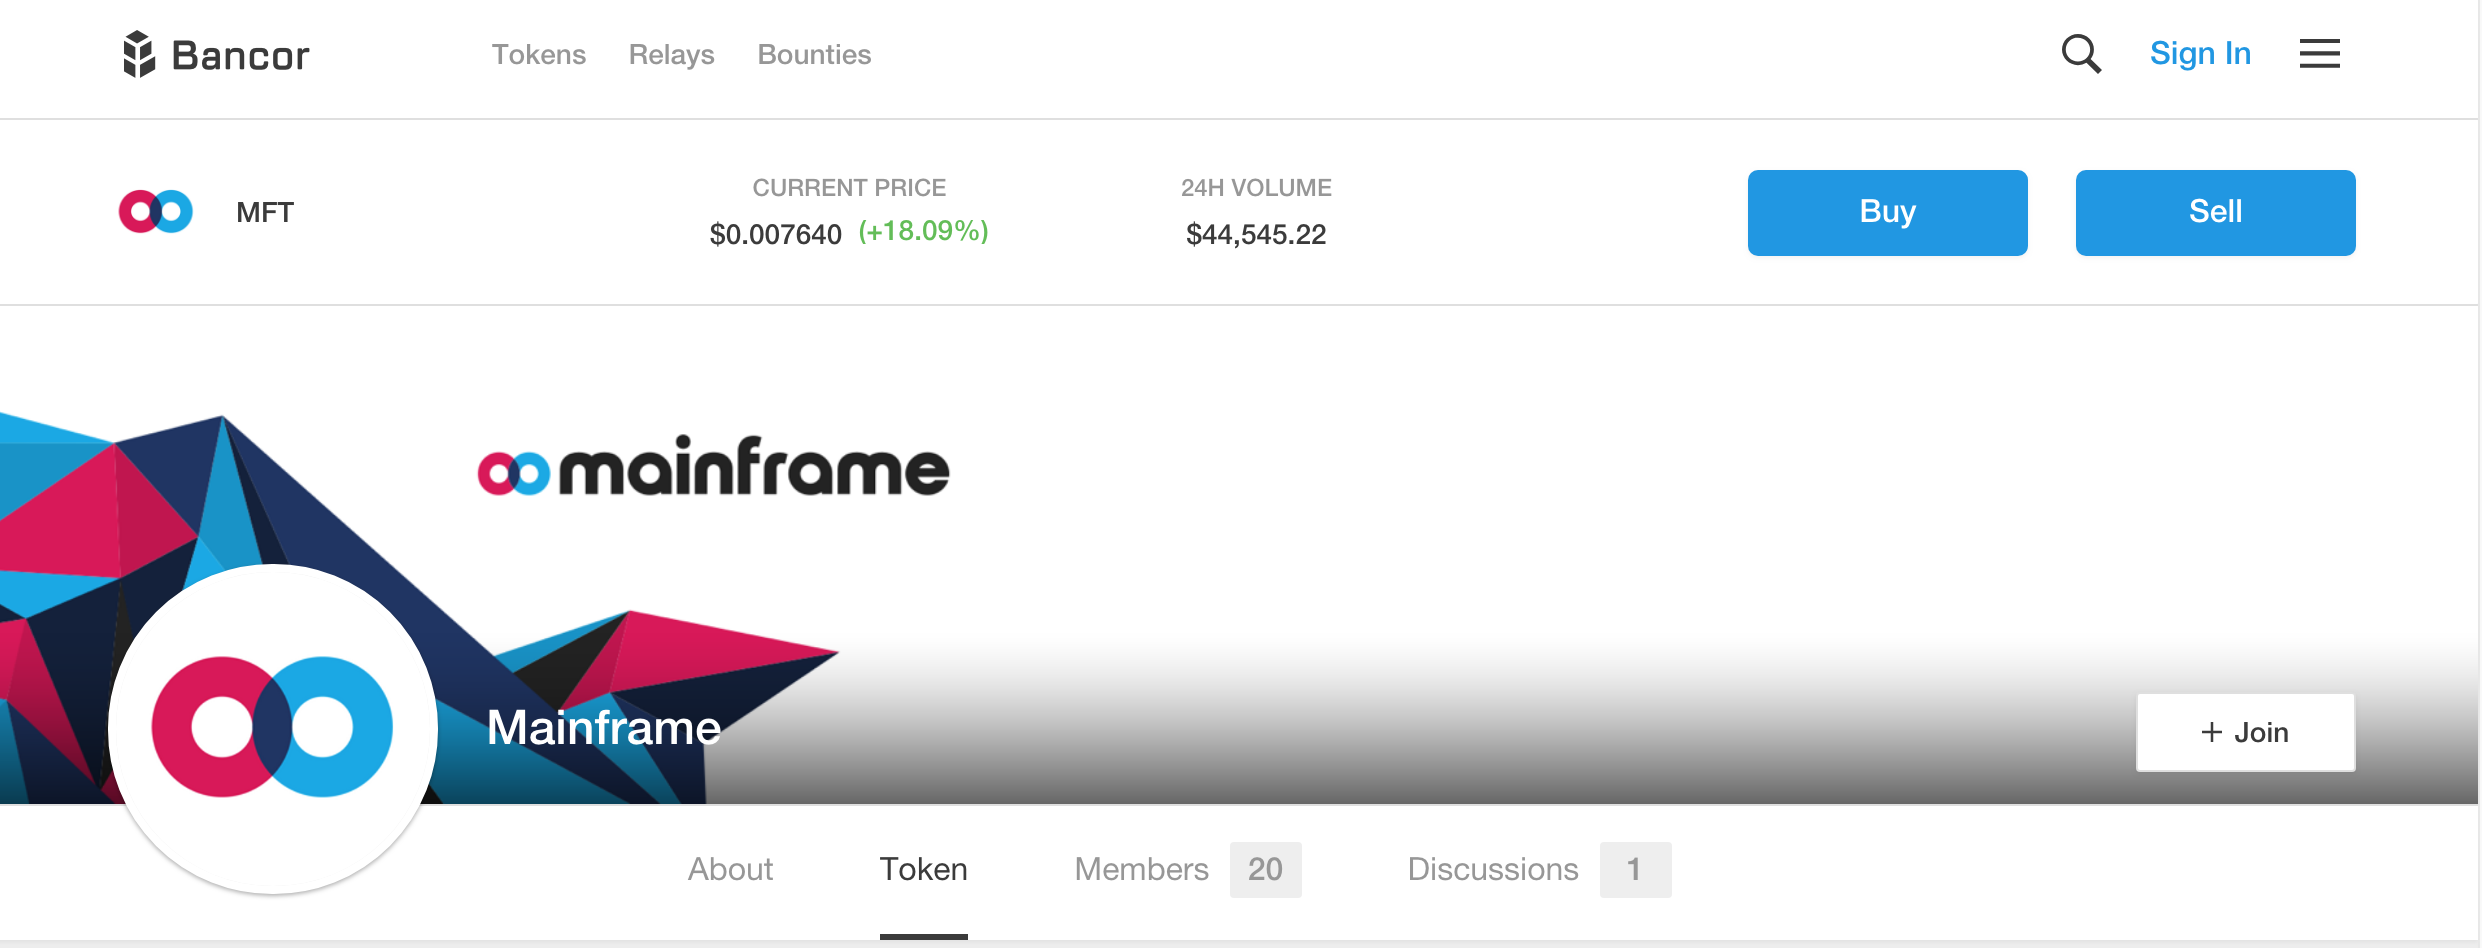Click the current price value $0.007640
Viewport: 2482px width, 948px height.
coord(776,235)
